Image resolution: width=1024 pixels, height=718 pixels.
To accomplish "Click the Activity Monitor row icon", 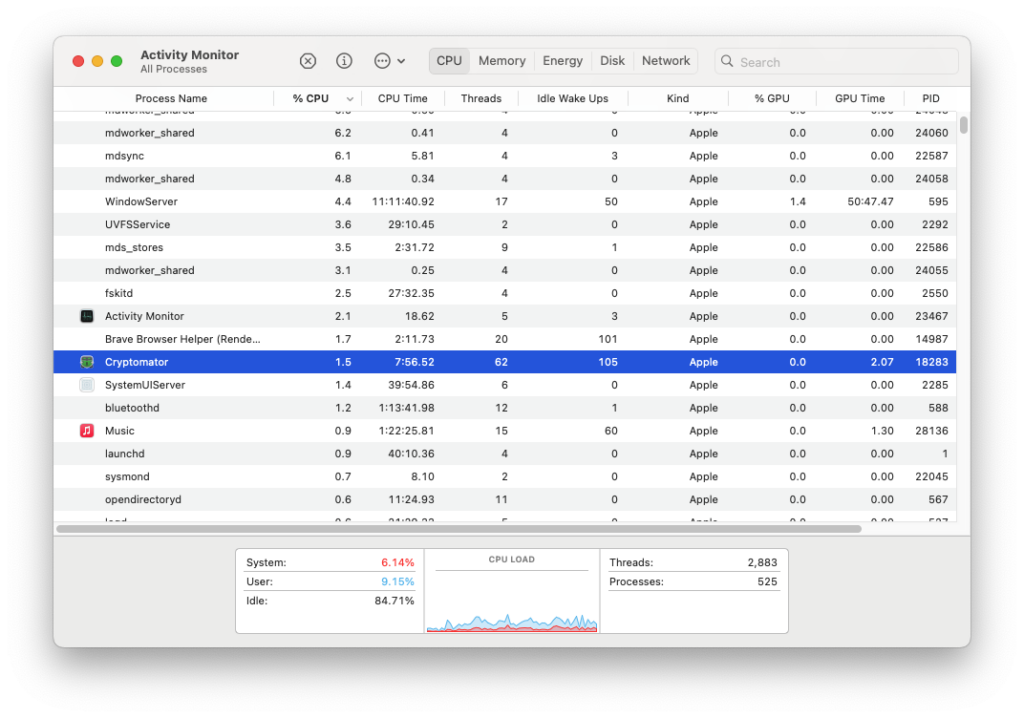I will coord(87,316).
